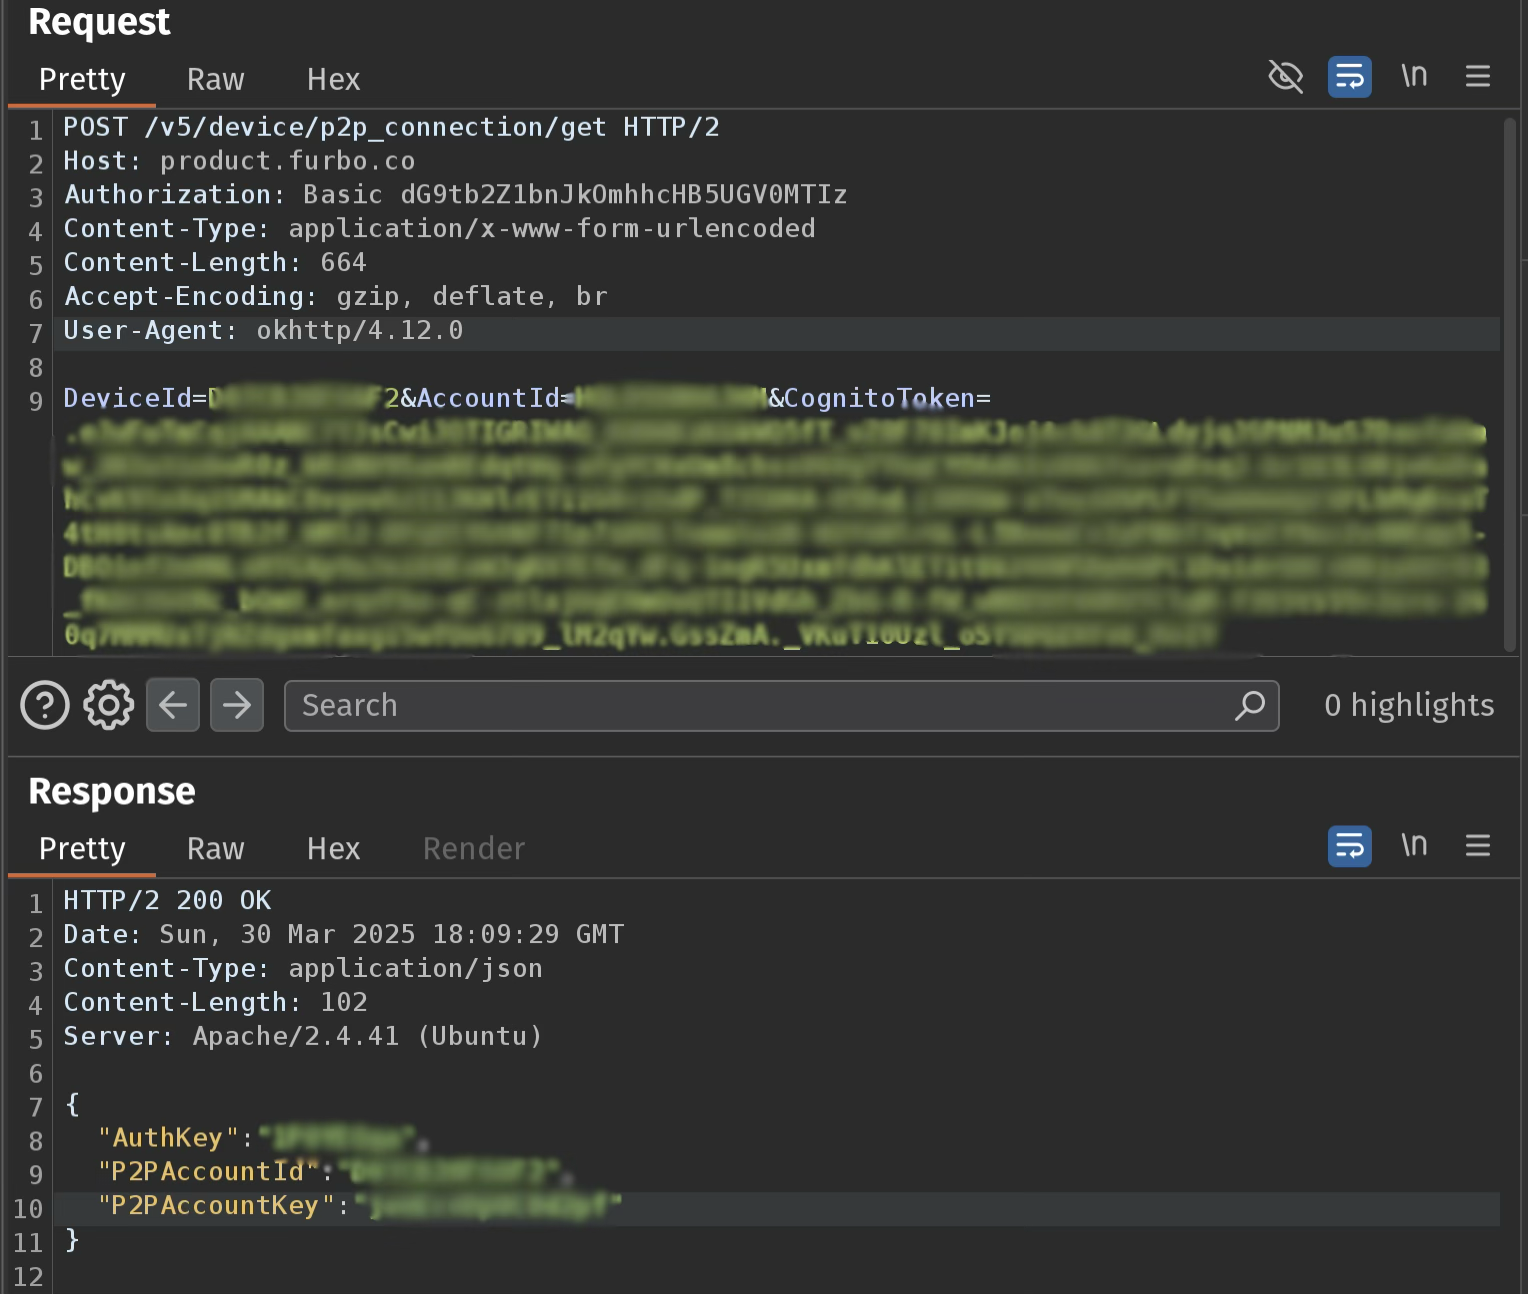Toggle line wrap in Response panel

point(1350,846)
